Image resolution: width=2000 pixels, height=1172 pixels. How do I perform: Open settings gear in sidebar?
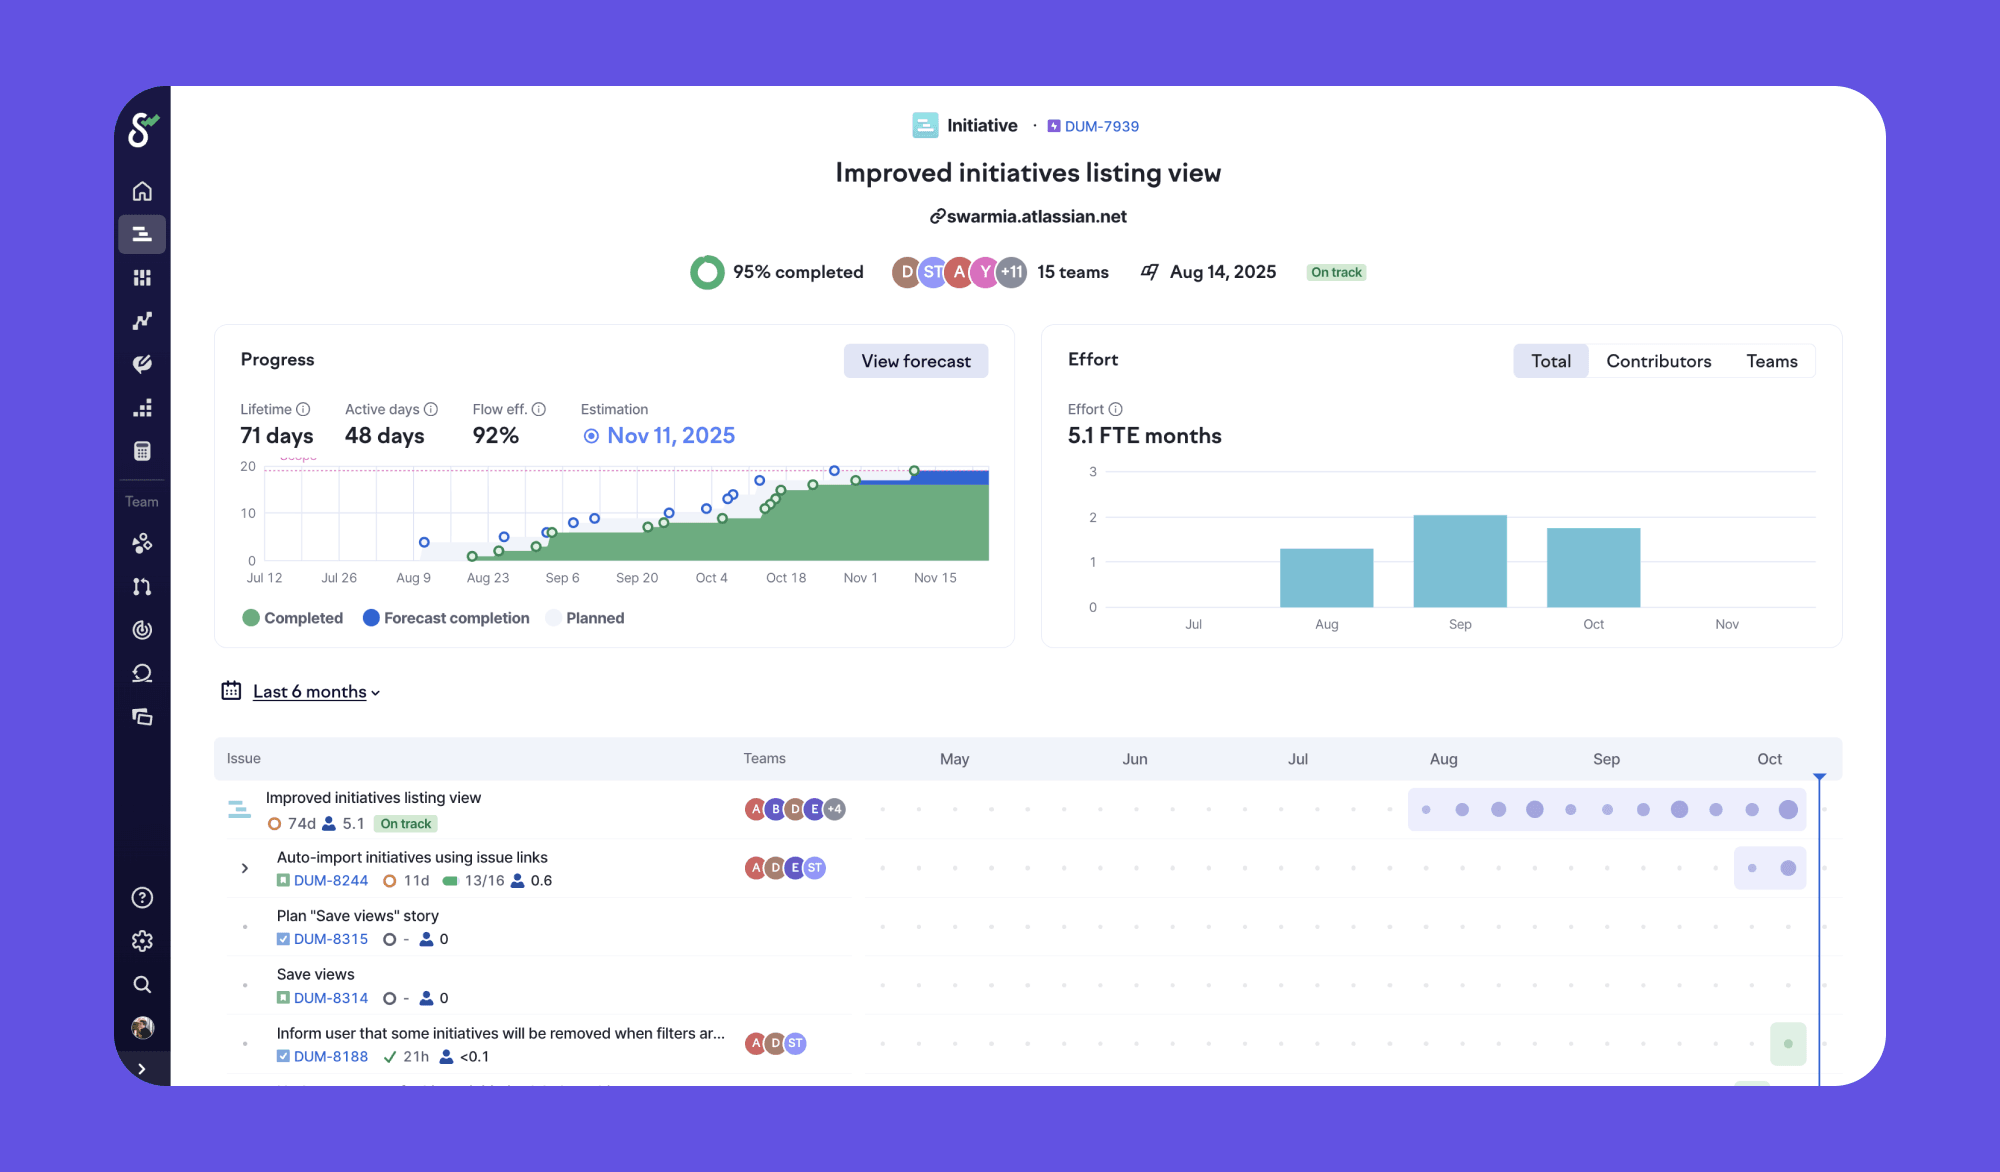pos(142,941)
